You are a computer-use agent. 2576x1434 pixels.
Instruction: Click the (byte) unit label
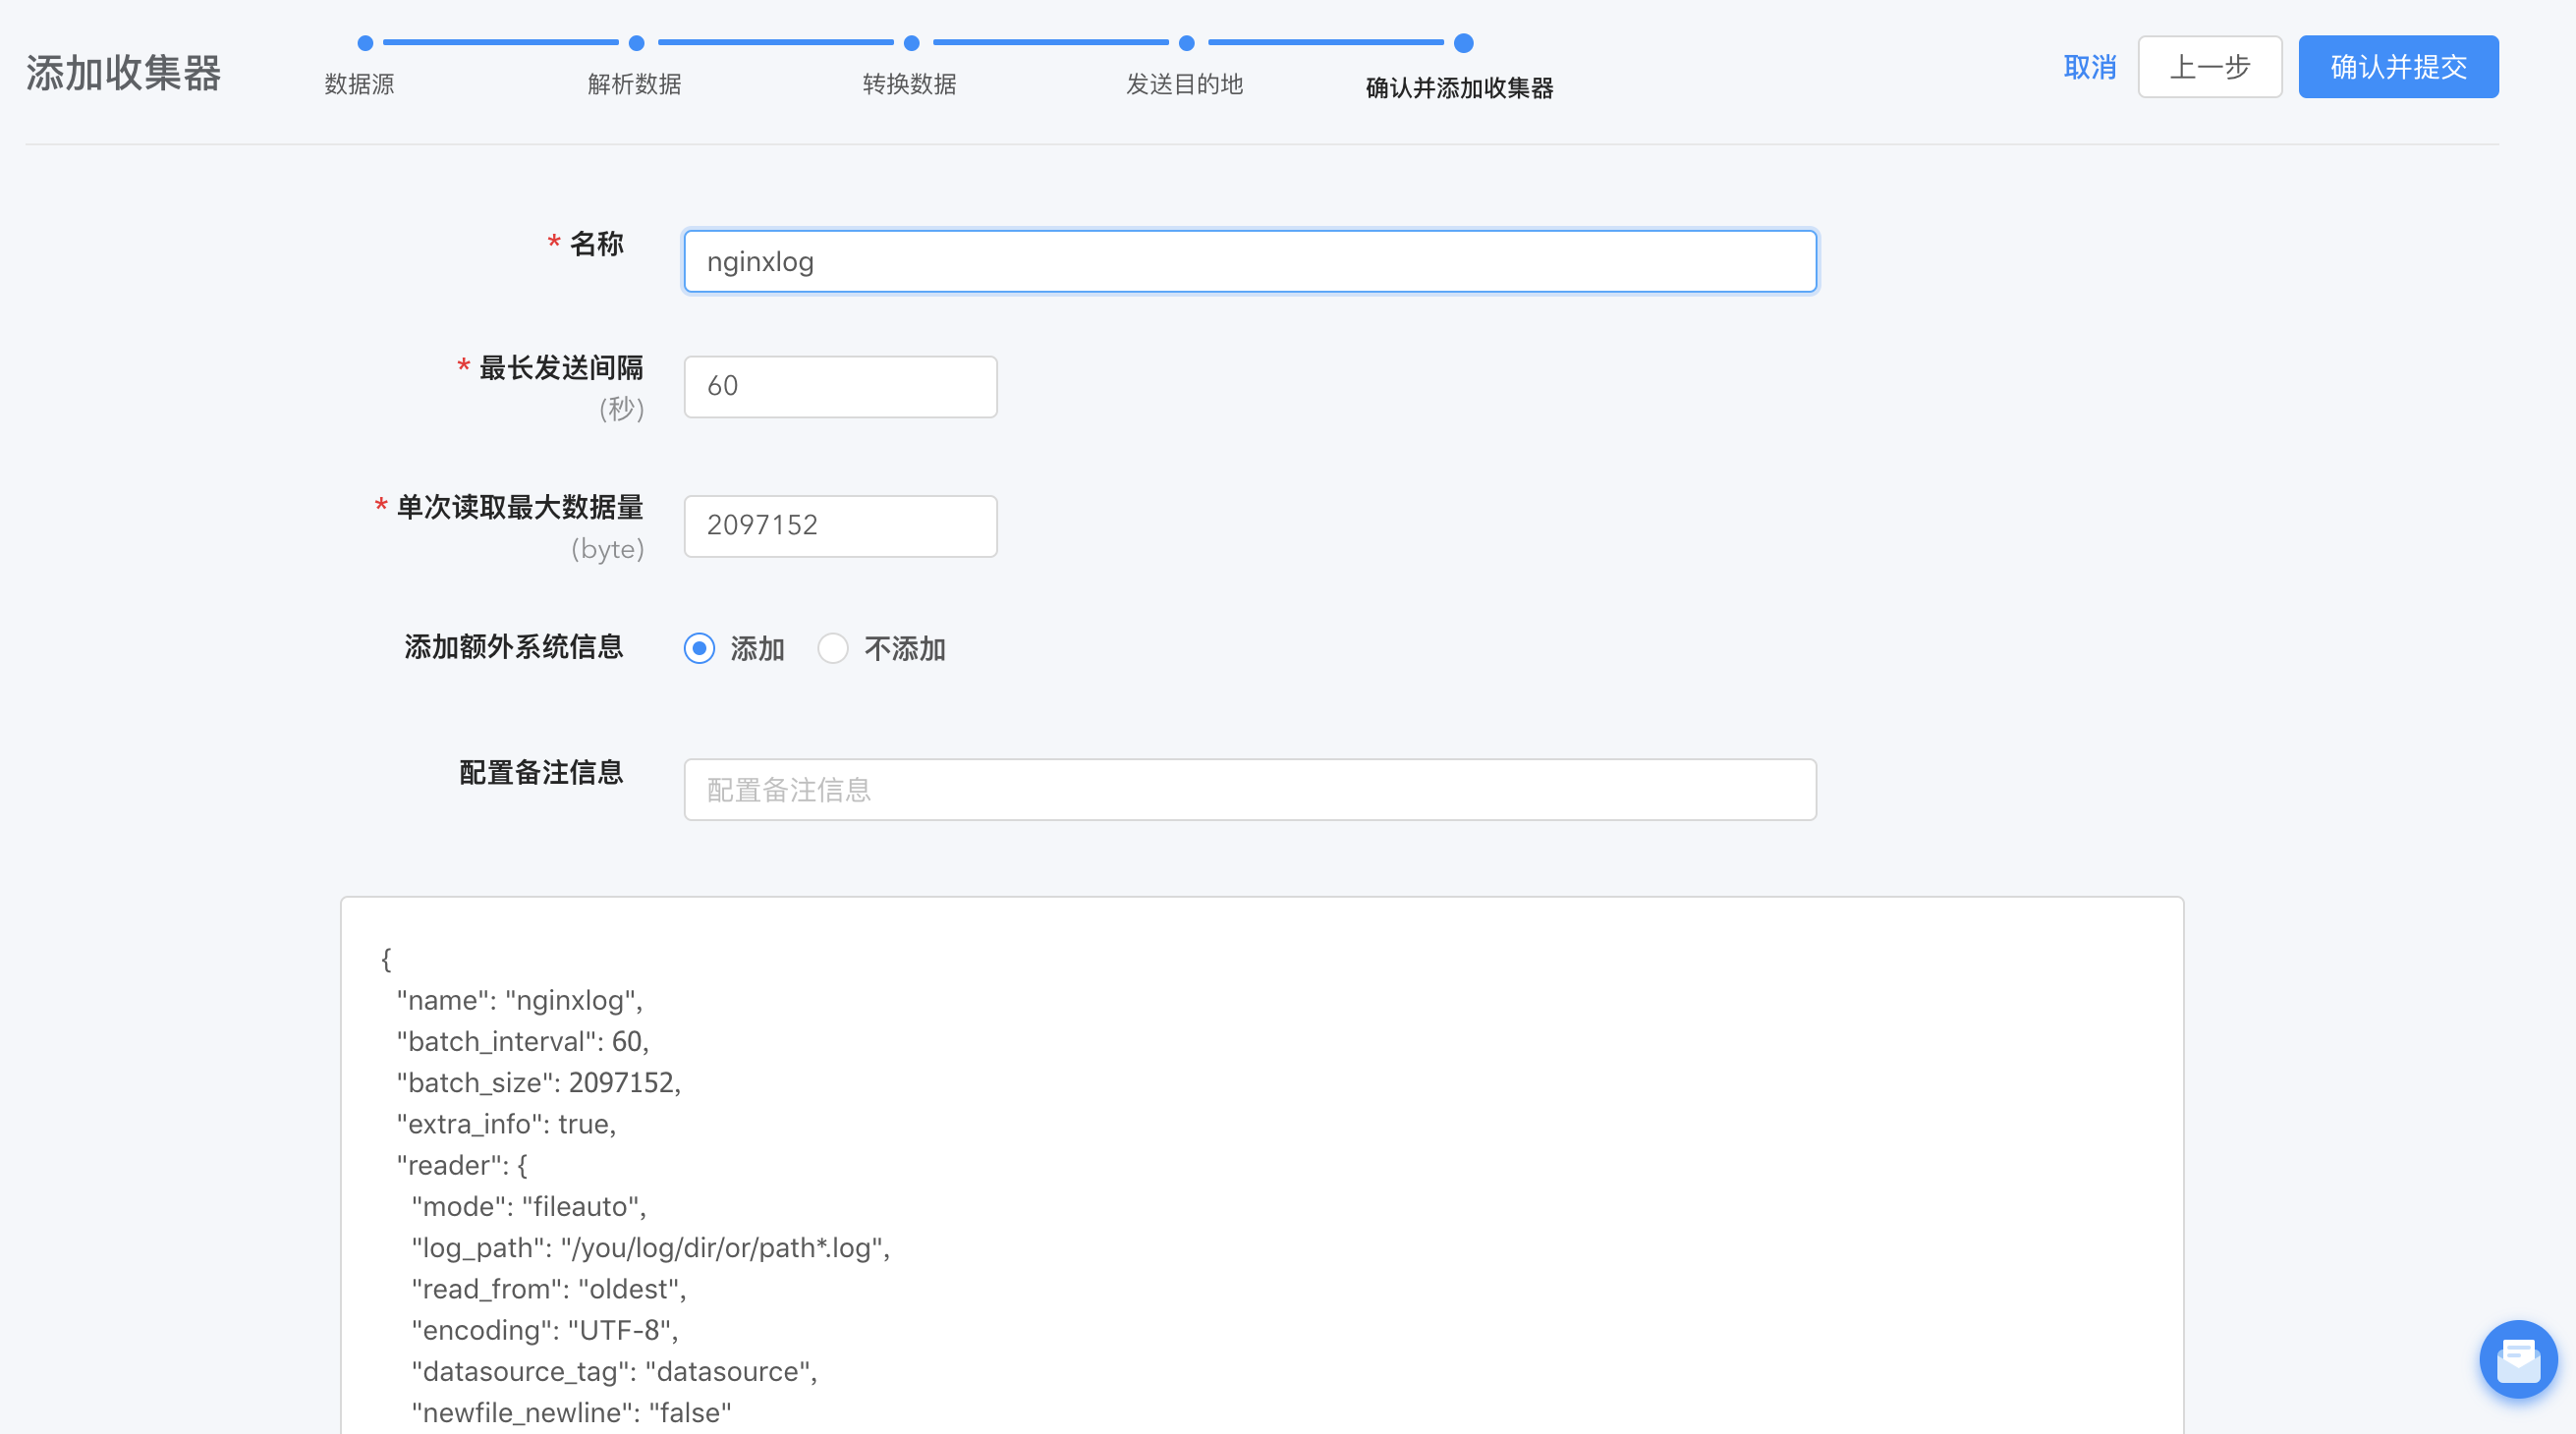coord(607,549)
